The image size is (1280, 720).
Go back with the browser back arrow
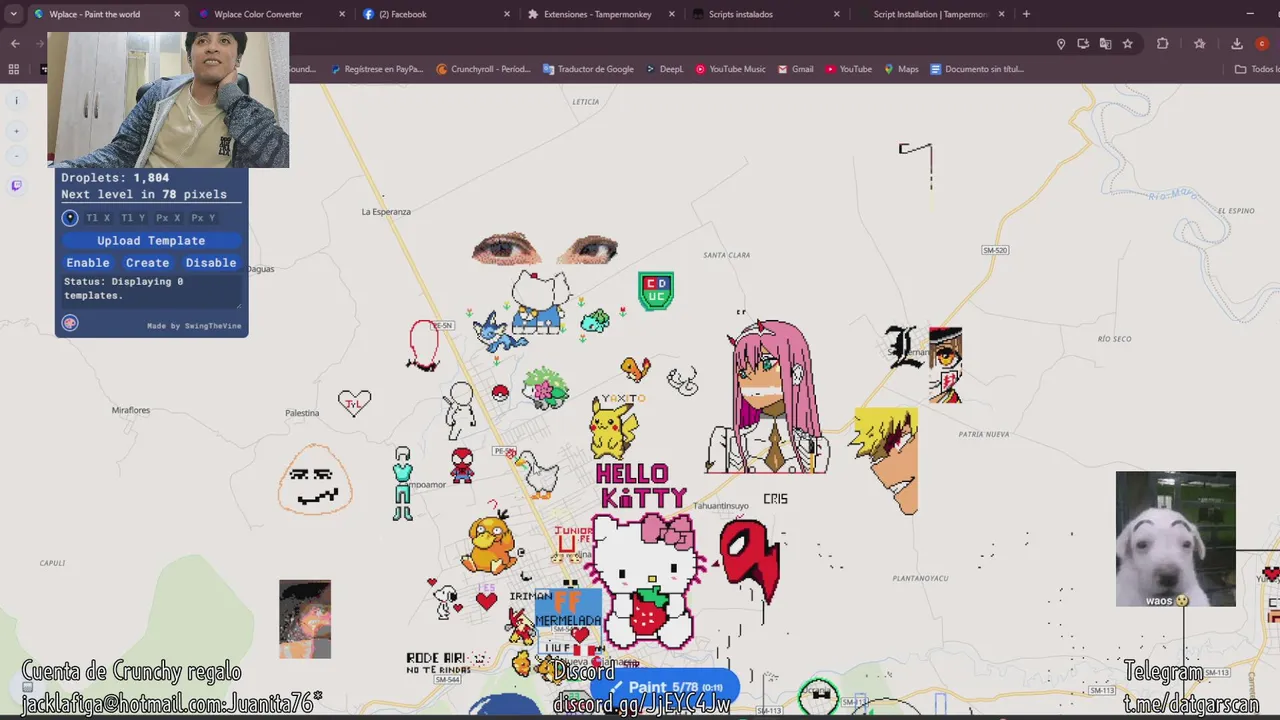[15, 44]
